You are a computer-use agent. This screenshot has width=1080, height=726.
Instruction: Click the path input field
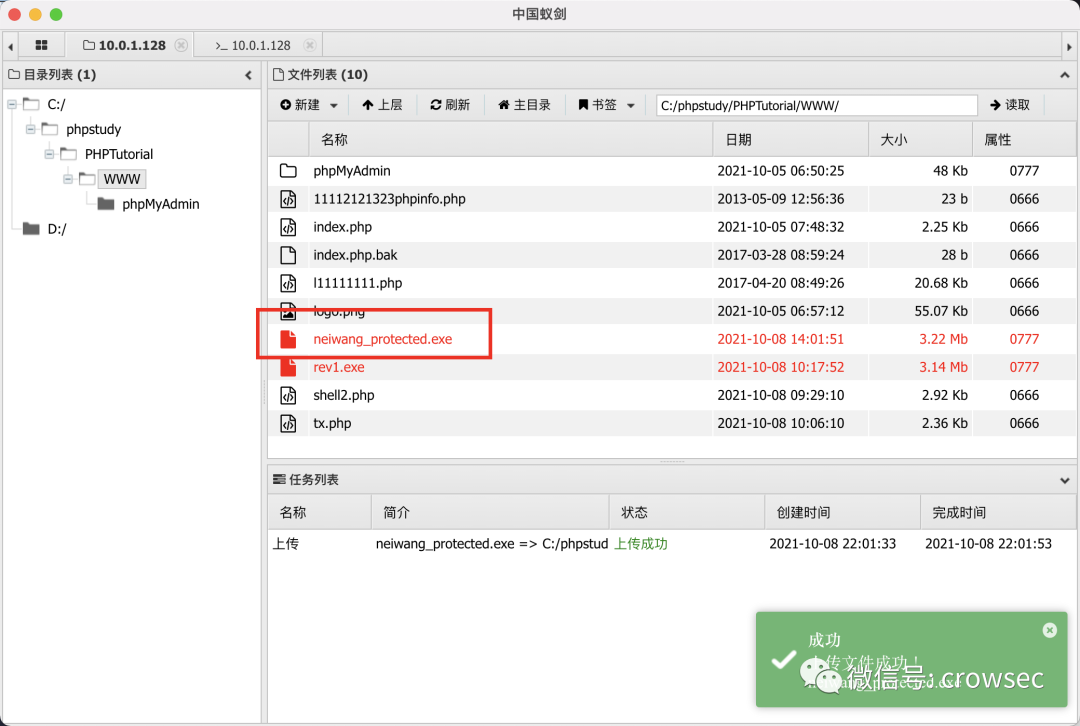click(x=816, y=105)
